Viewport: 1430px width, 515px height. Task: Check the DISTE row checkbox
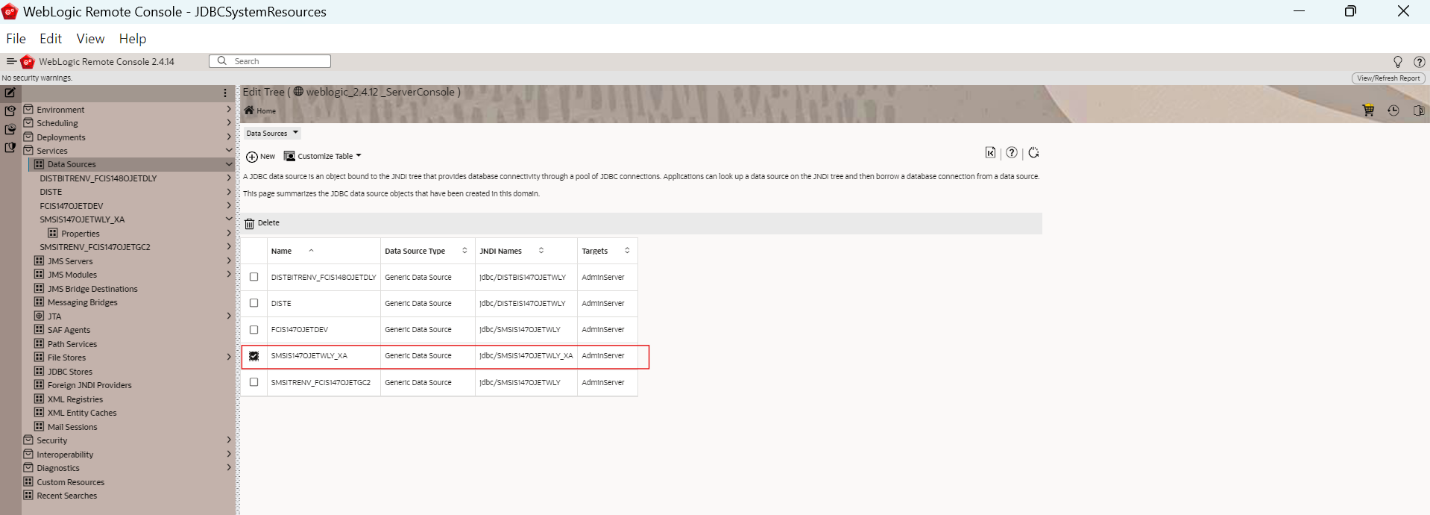pyautogui.click(x=254, y=303)
